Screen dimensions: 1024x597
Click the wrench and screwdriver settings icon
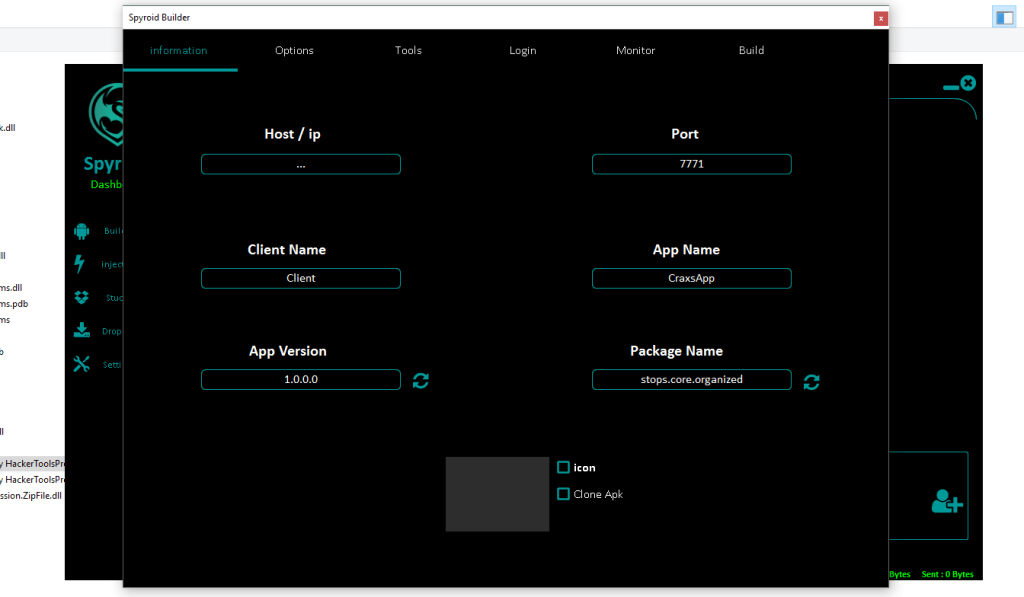point(81,364)
